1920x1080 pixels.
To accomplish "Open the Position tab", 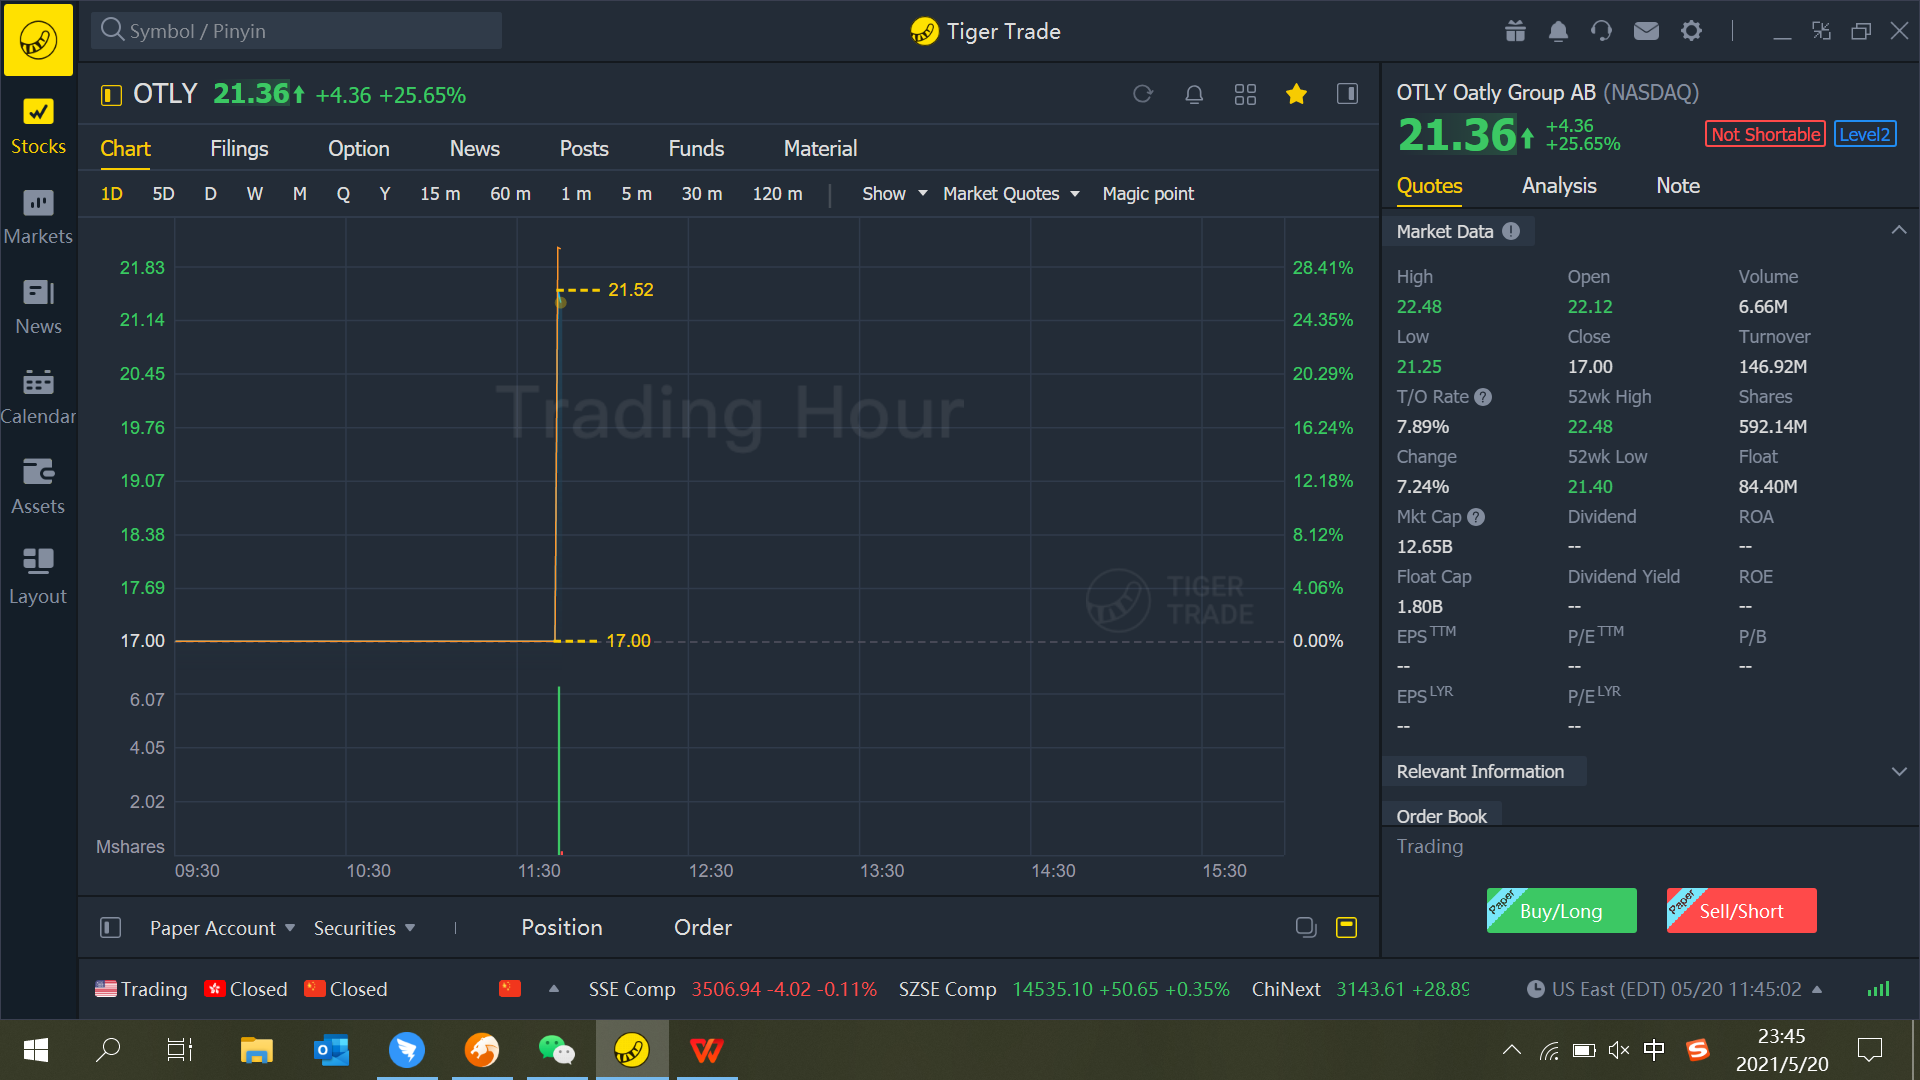I will click(x=562, y=928).
